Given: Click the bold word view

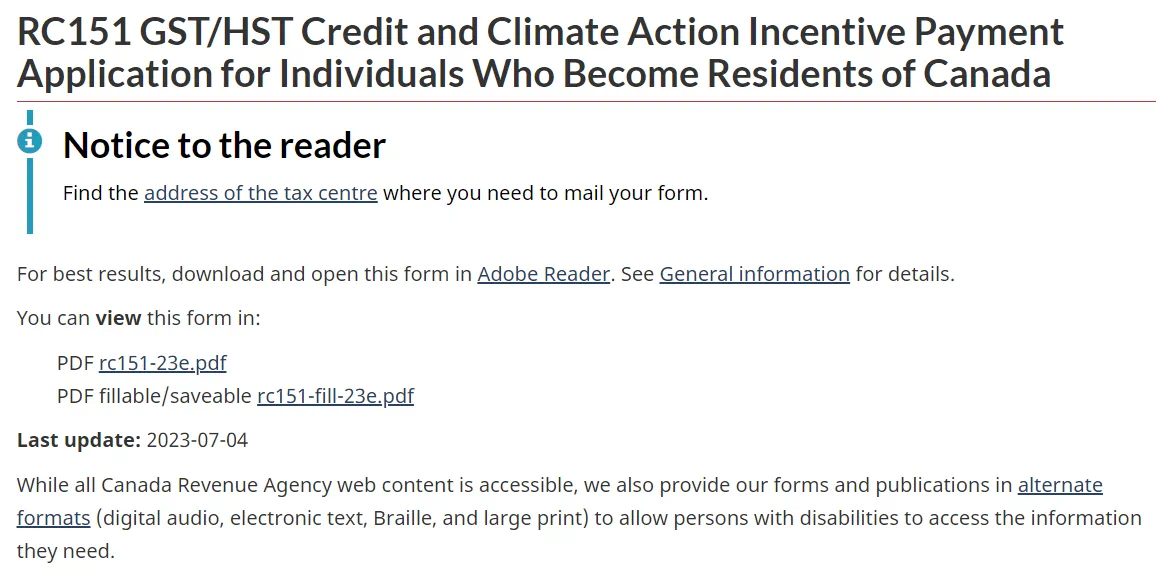Looking at the screenshot, I should pos(118,318).
